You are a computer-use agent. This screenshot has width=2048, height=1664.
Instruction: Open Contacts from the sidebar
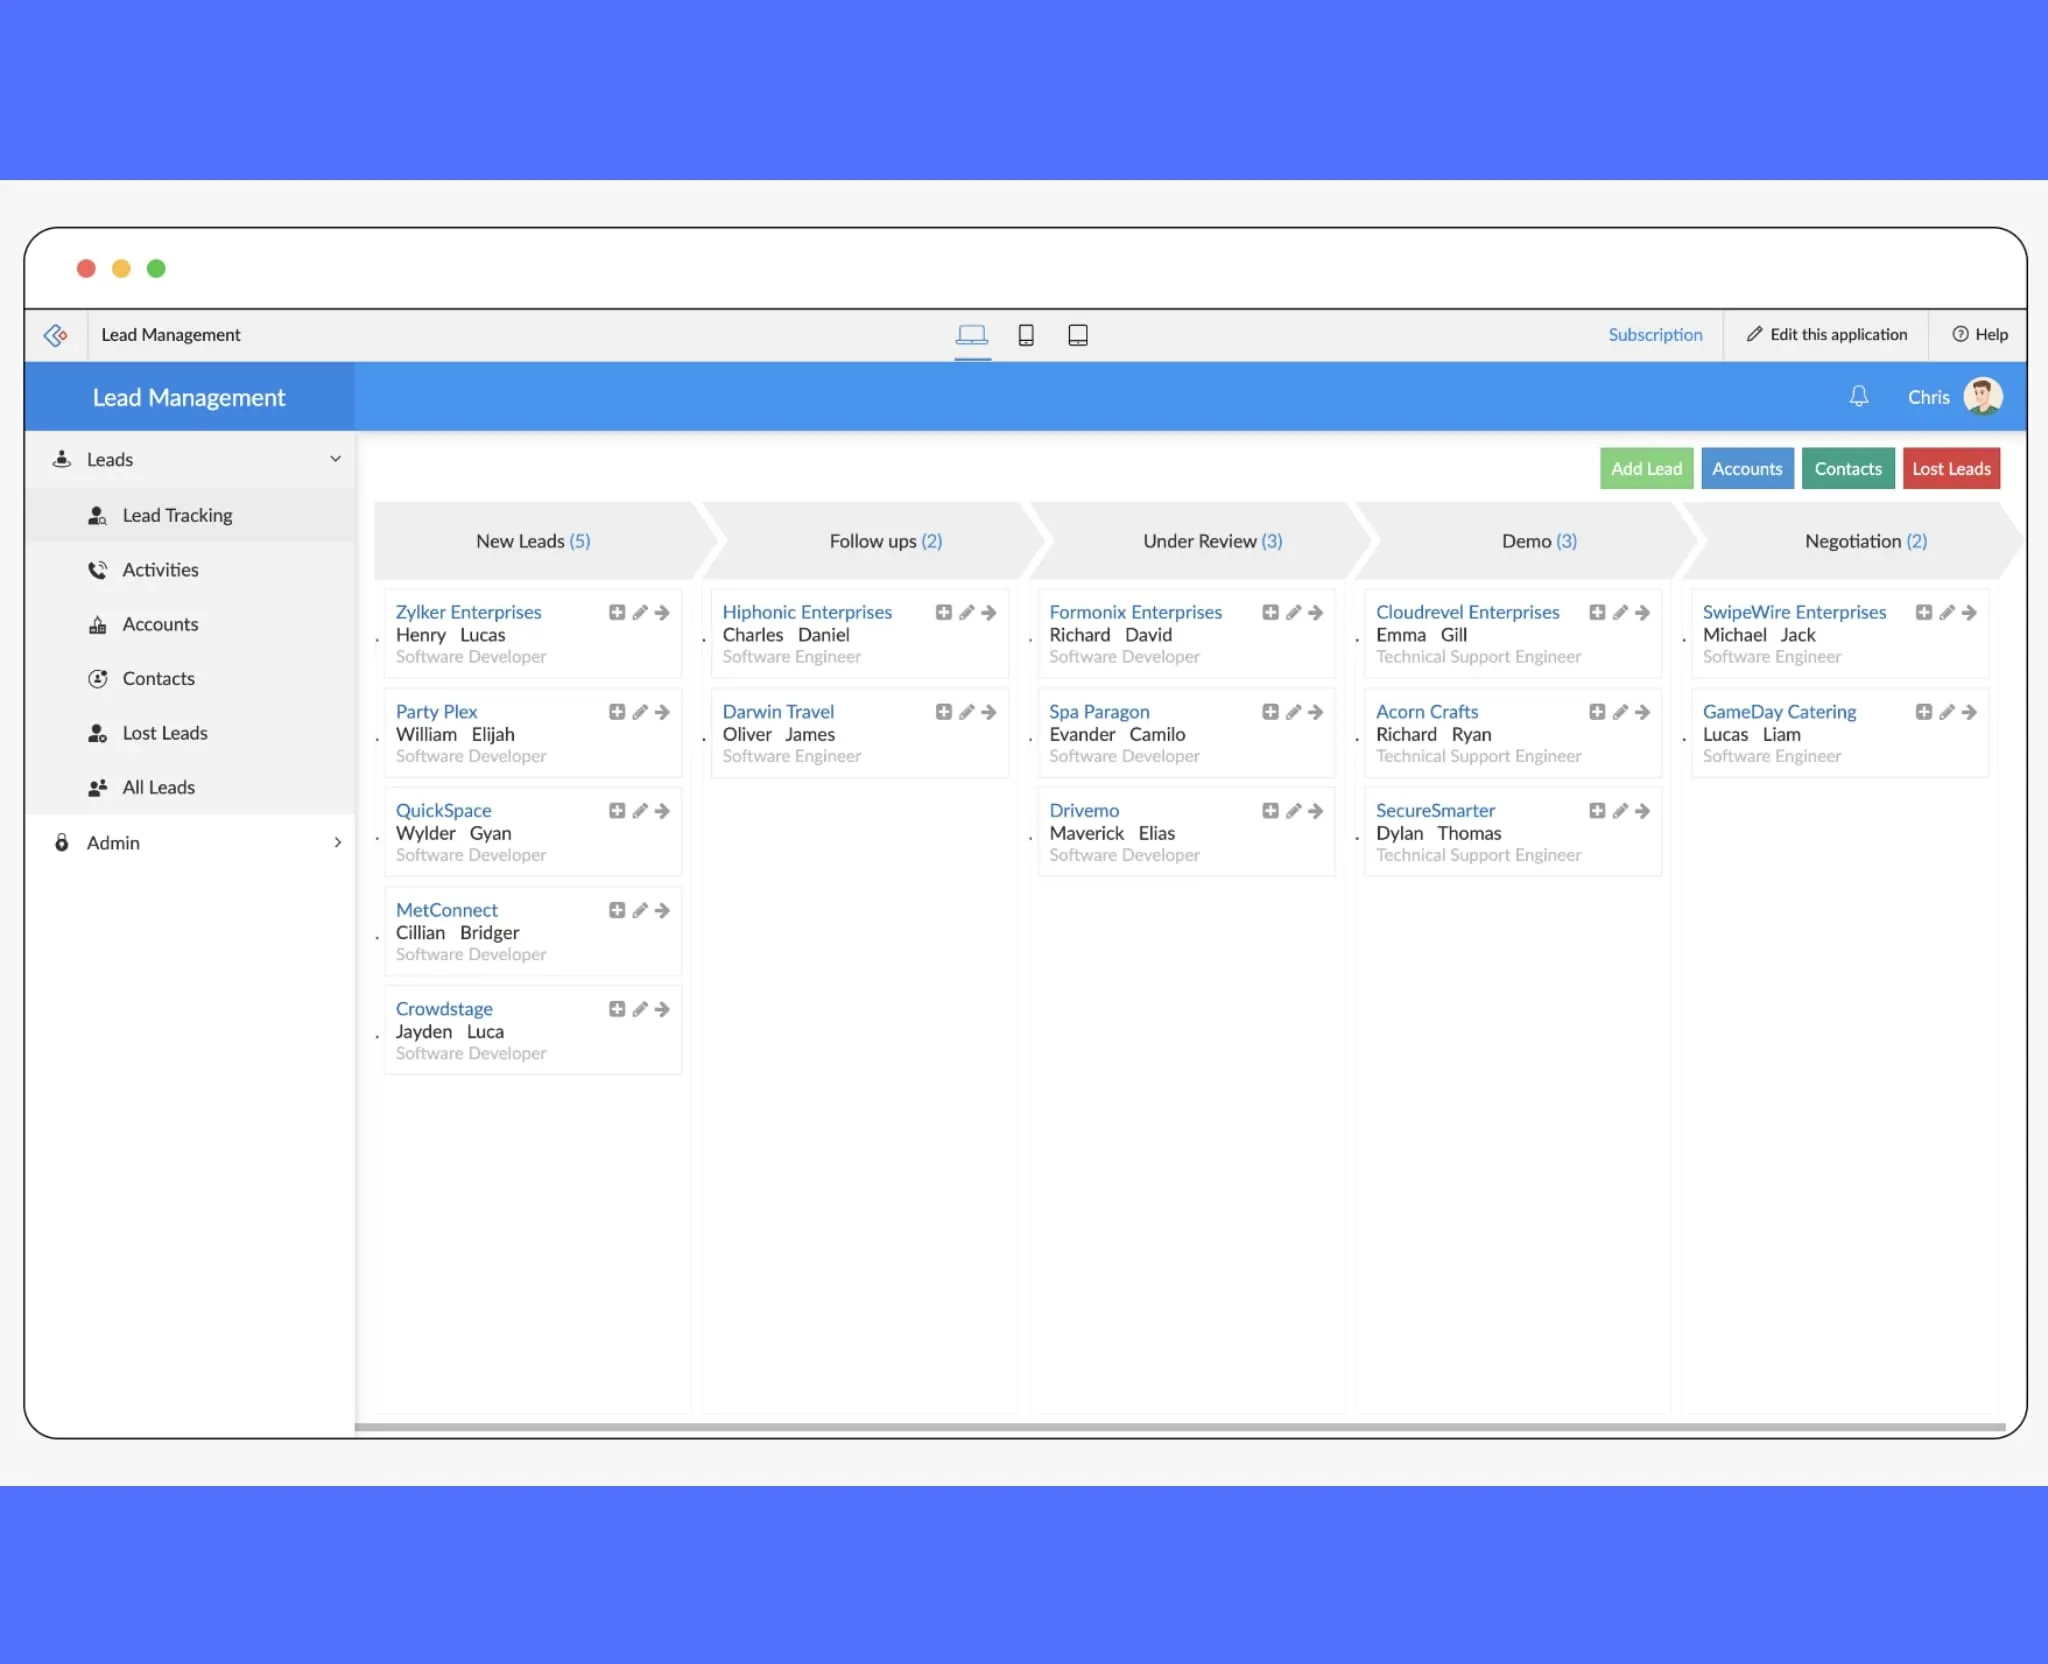point(158,678)
